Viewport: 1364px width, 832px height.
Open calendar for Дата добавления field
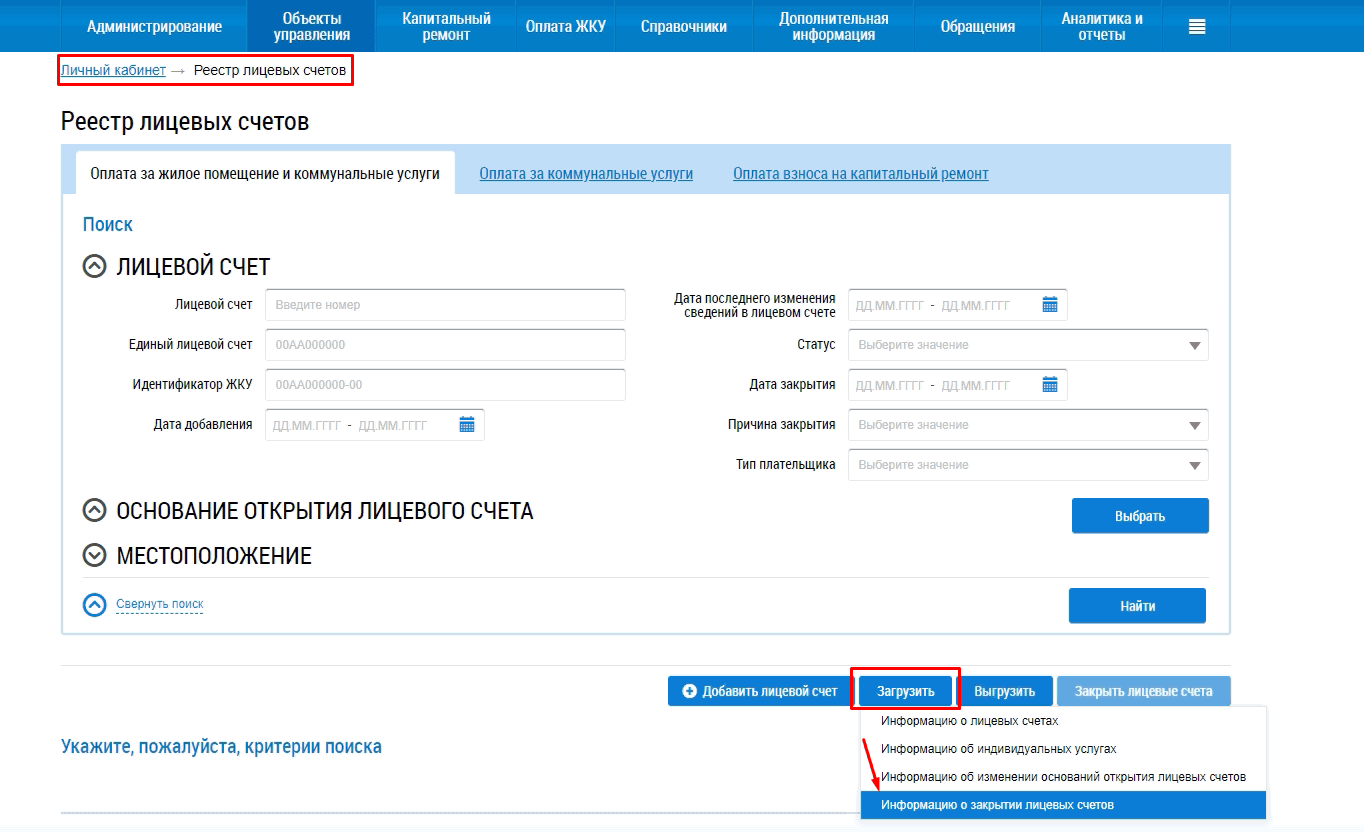[467, 425]
